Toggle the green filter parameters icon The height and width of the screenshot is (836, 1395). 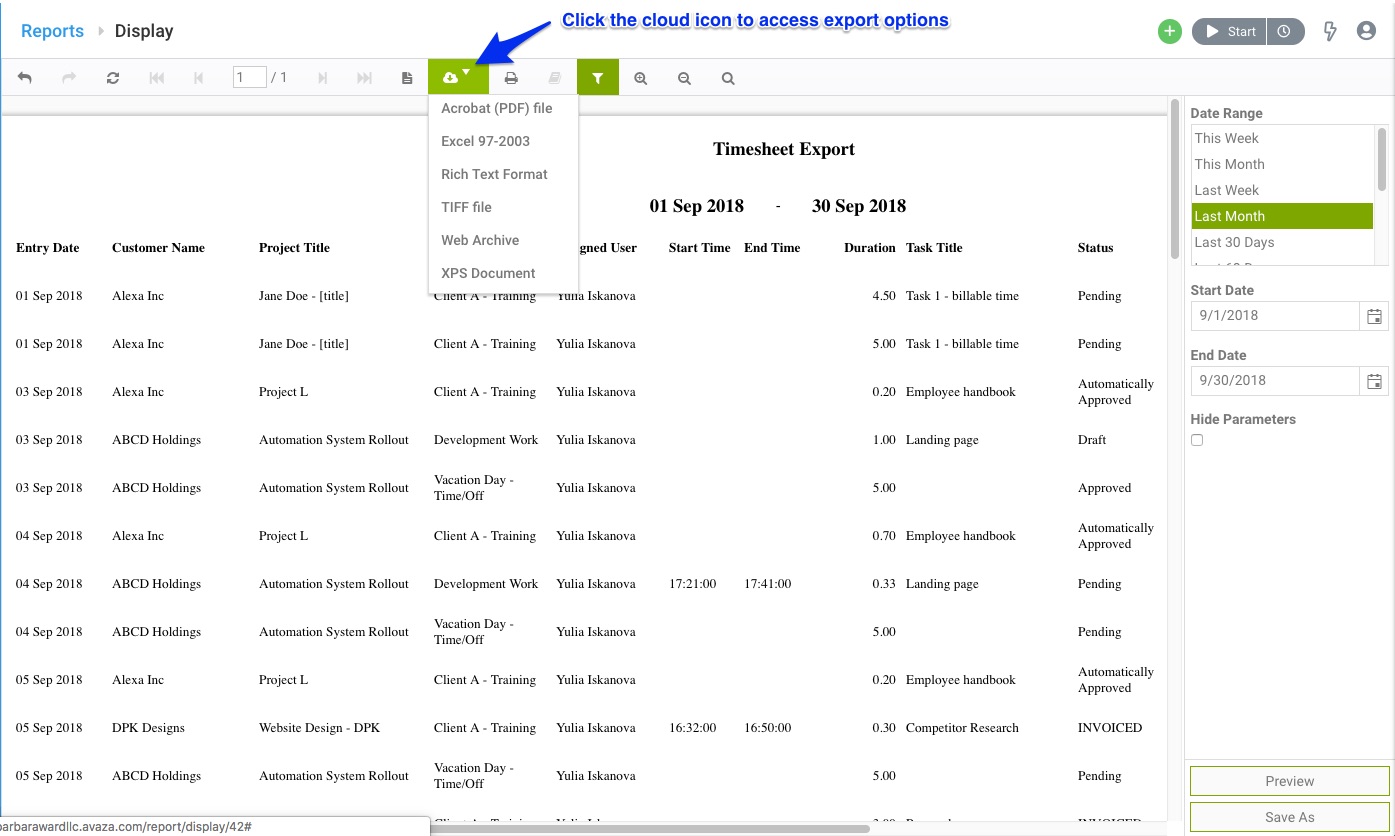[597, 78]
